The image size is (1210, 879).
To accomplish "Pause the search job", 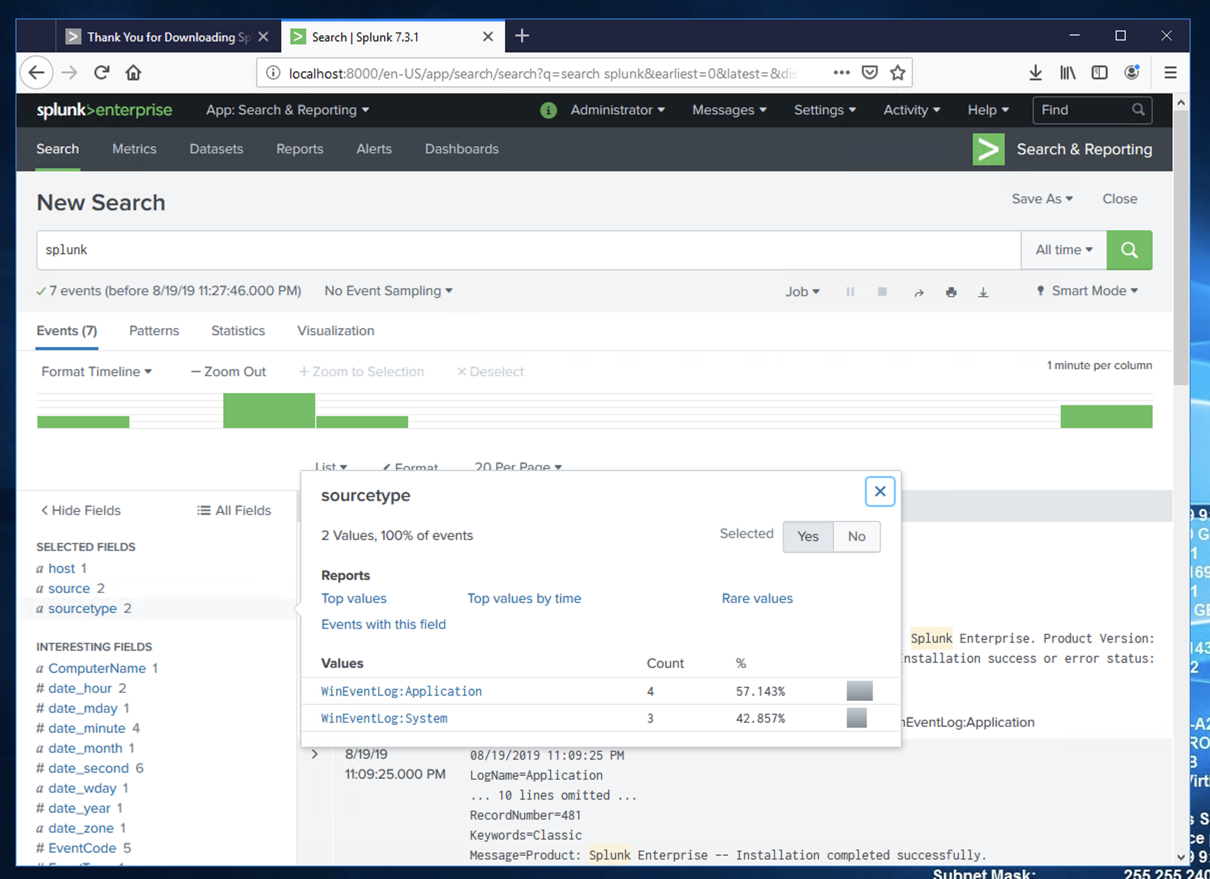I will coord(850,292).
